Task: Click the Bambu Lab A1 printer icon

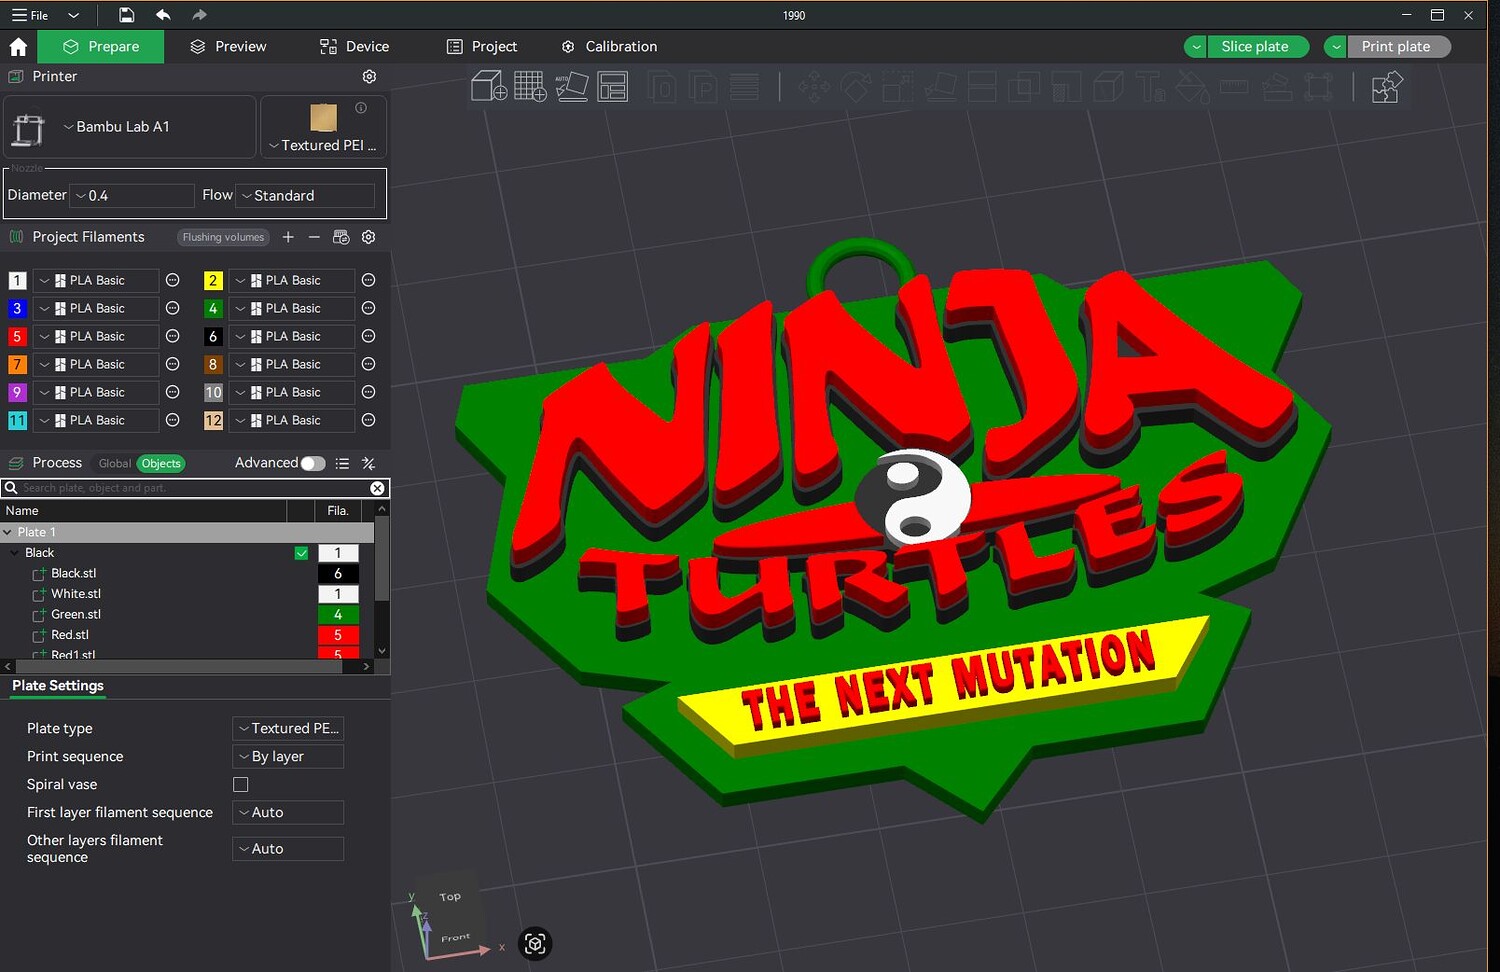Action: click(x=29, y=129)
